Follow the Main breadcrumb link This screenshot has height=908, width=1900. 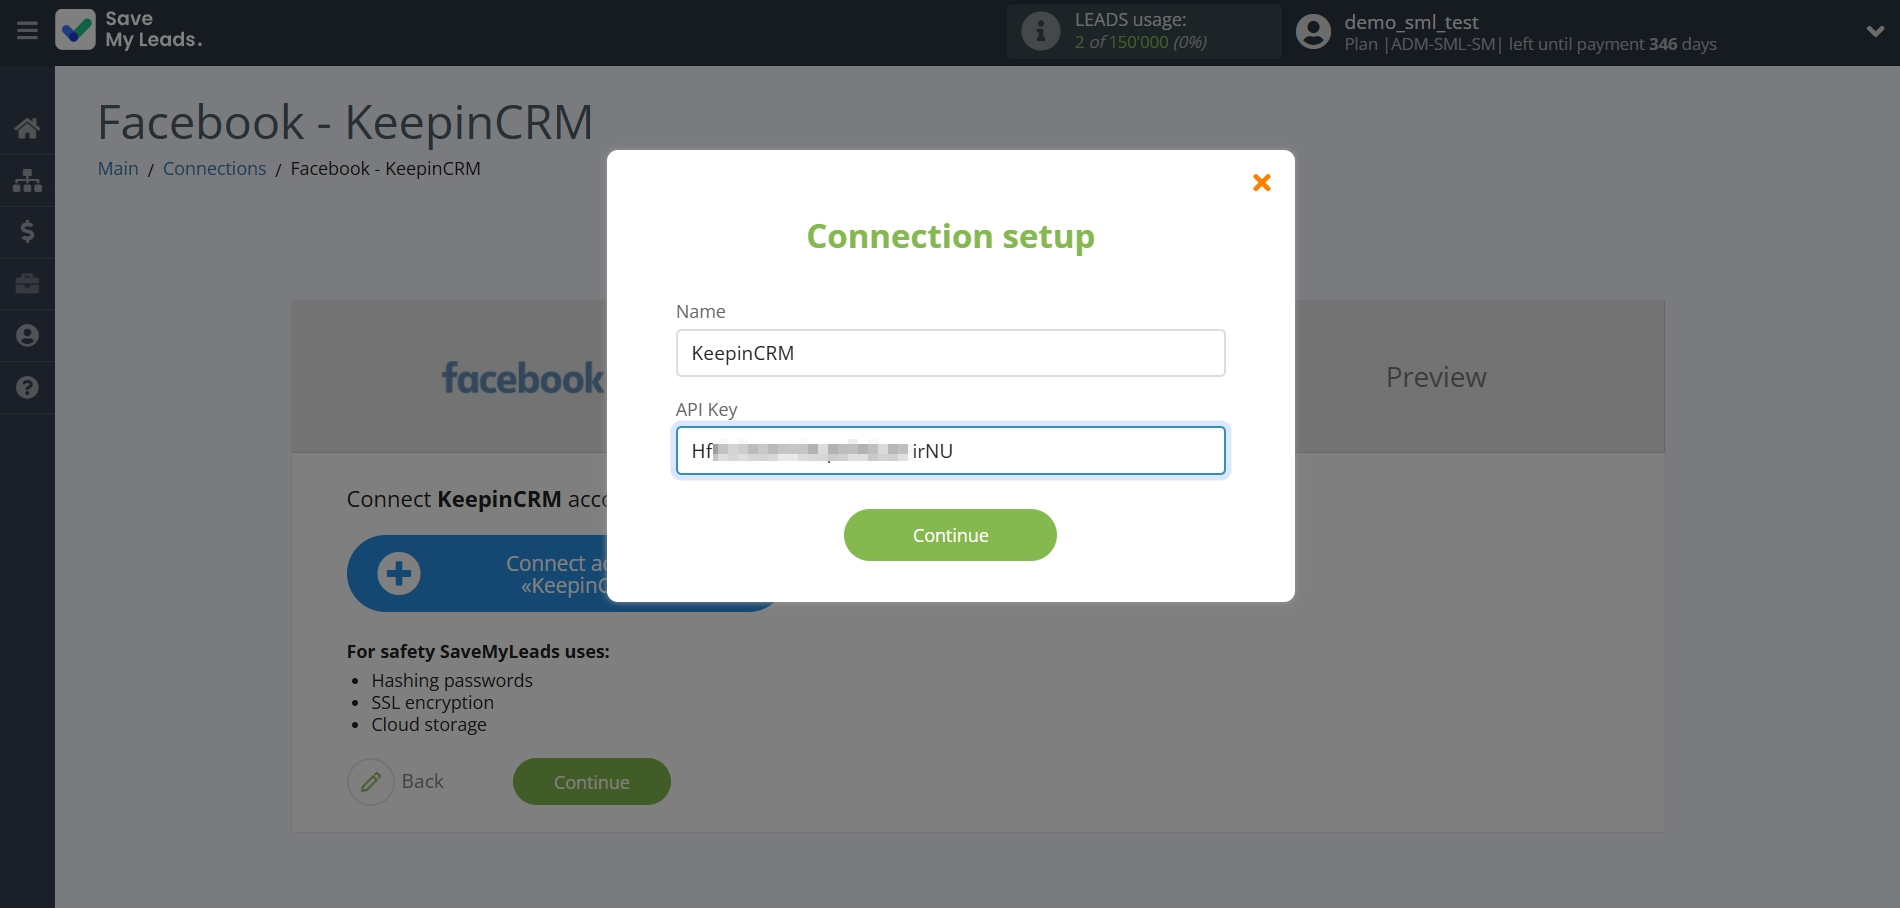118,169
